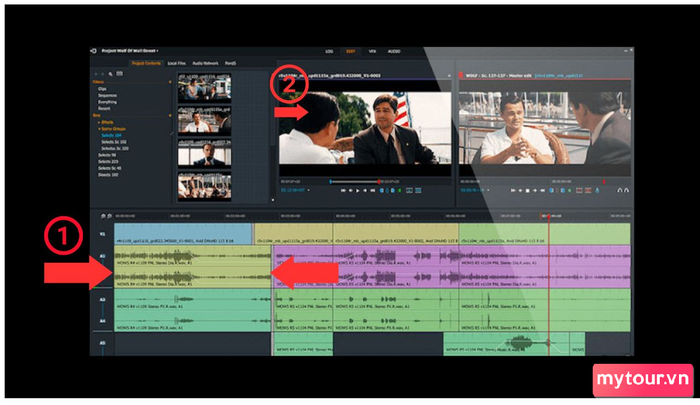Select the Everything filter
This screenshot has height=405, width=700.
(108, 102)
